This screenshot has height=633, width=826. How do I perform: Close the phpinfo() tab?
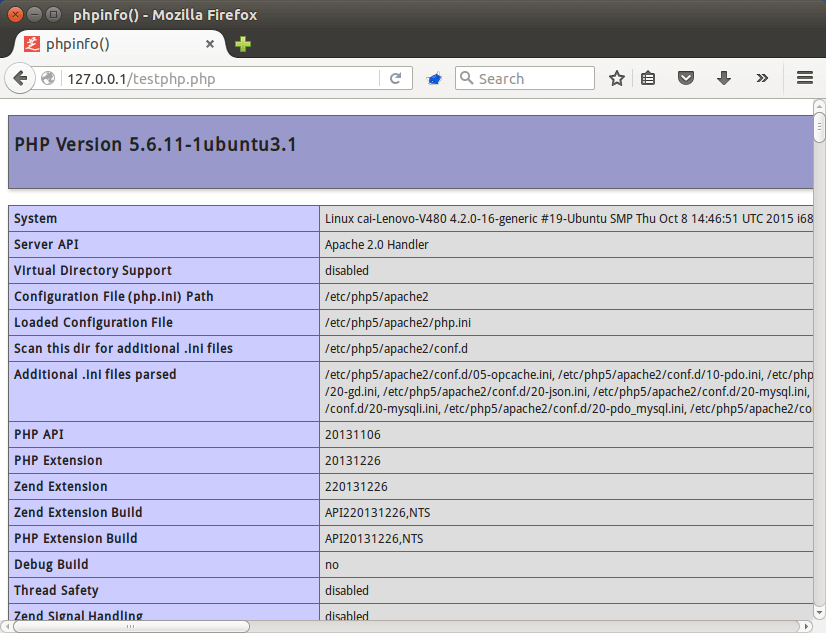210,44
